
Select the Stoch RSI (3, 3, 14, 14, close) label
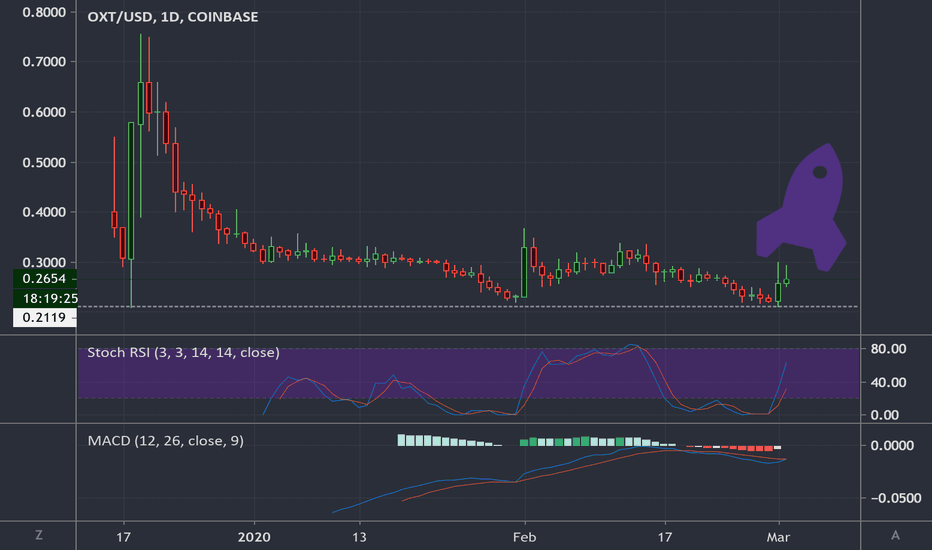coord(183,353)
